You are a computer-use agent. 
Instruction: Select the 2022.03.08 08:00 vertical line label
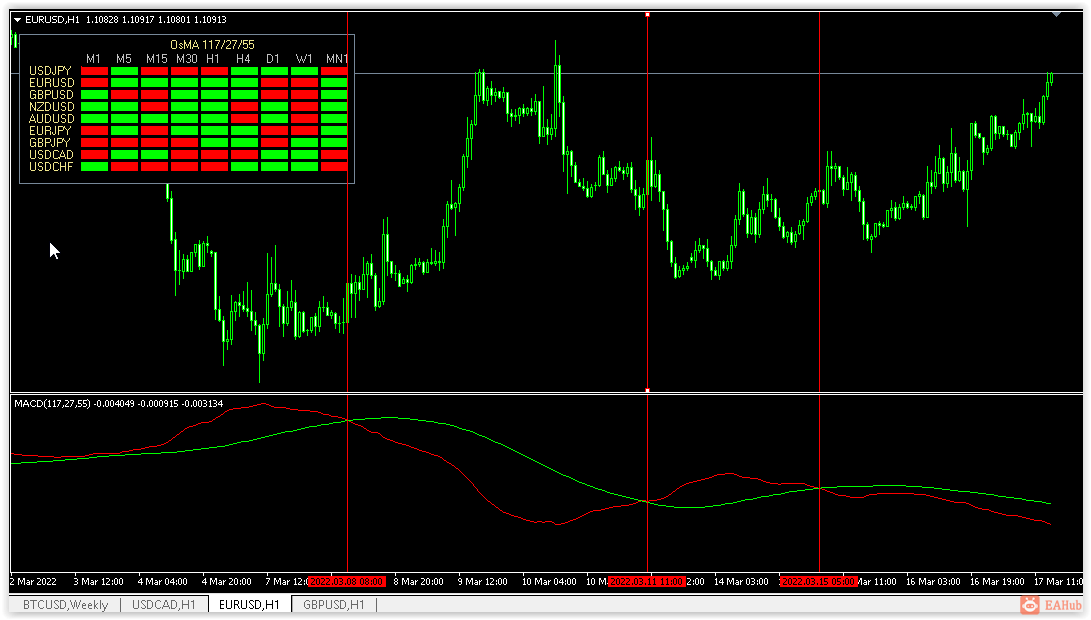(x=347, y=582)
